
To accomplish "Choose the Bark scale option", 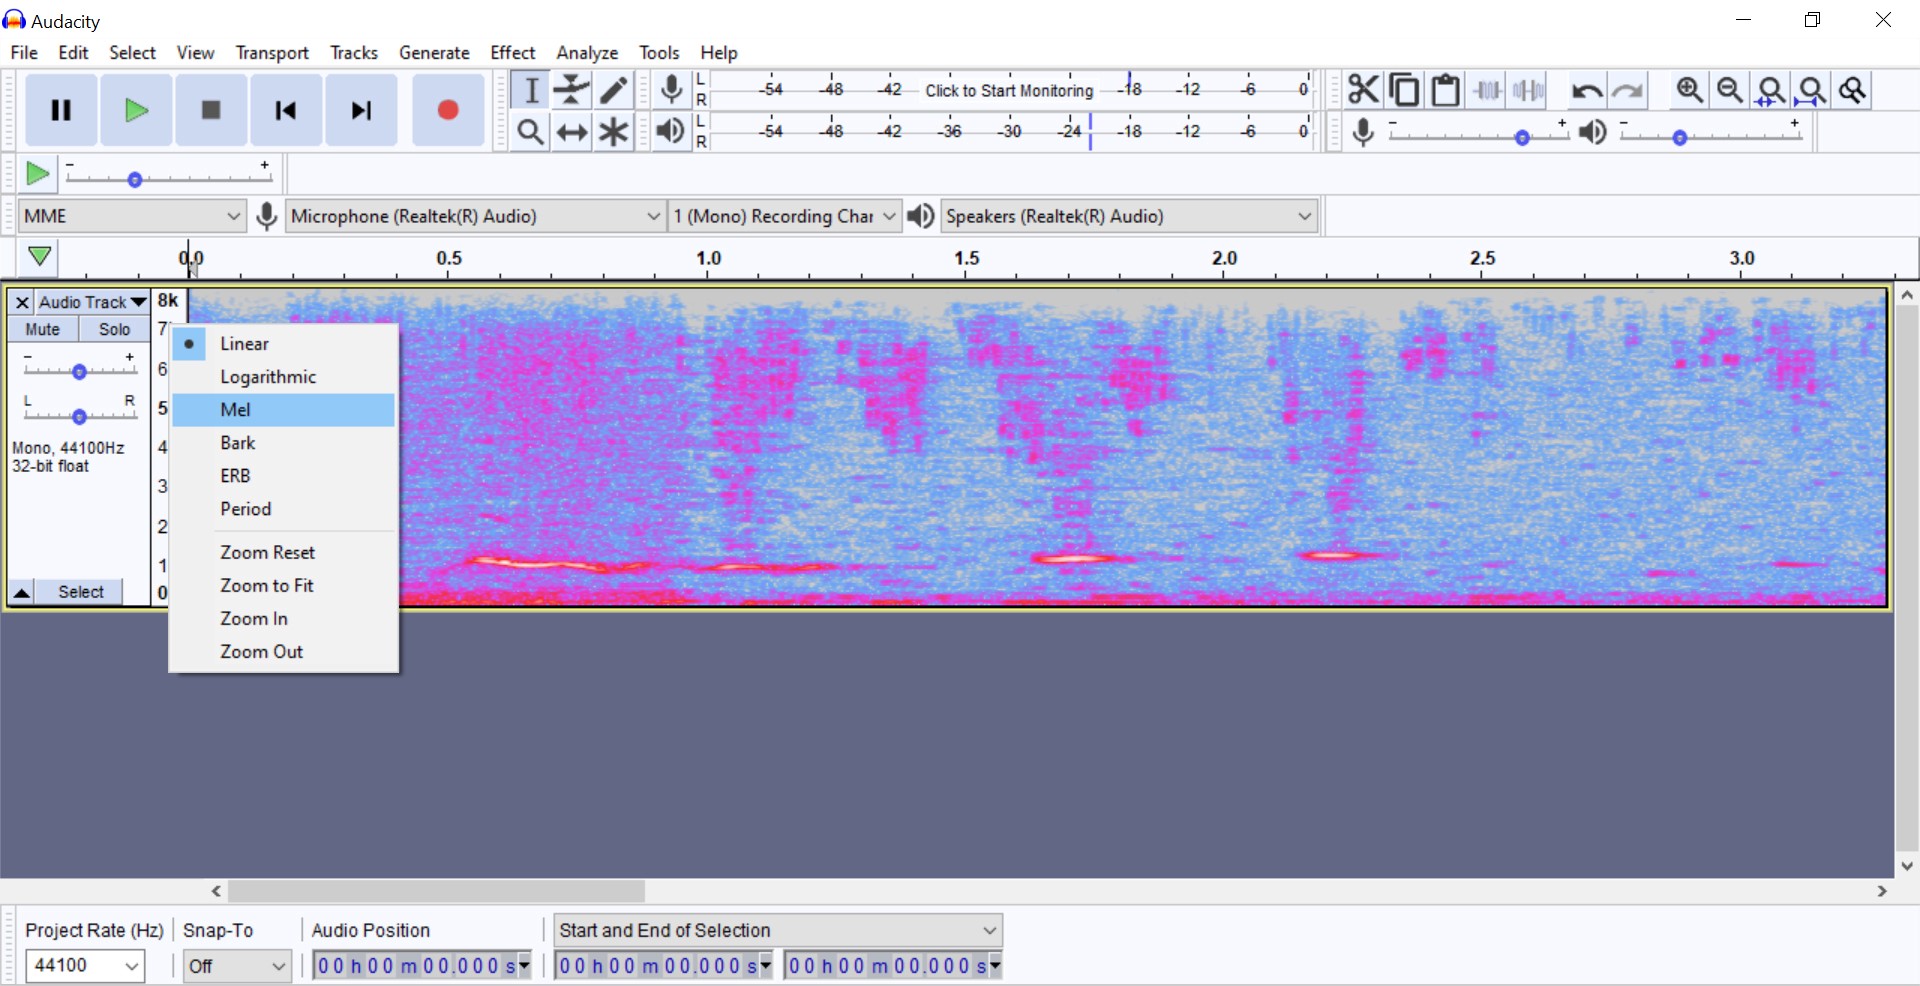I will [x=284, y=443].
